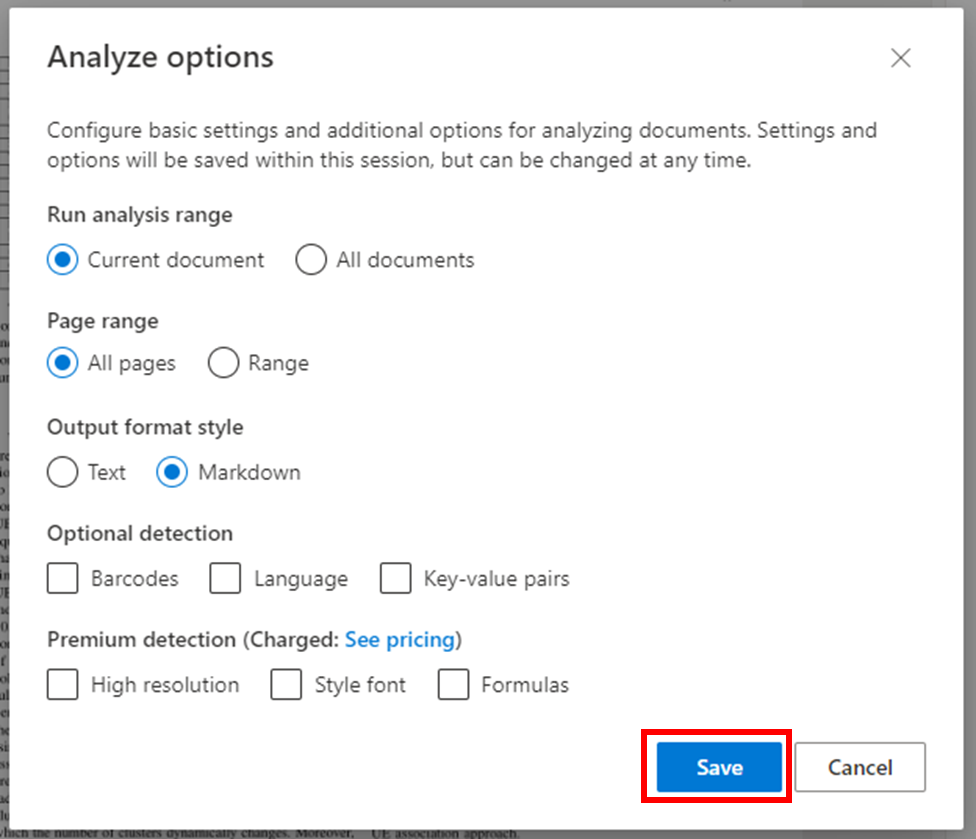Select the All documents radio button

pyautogui.click(x=311, y=259)
